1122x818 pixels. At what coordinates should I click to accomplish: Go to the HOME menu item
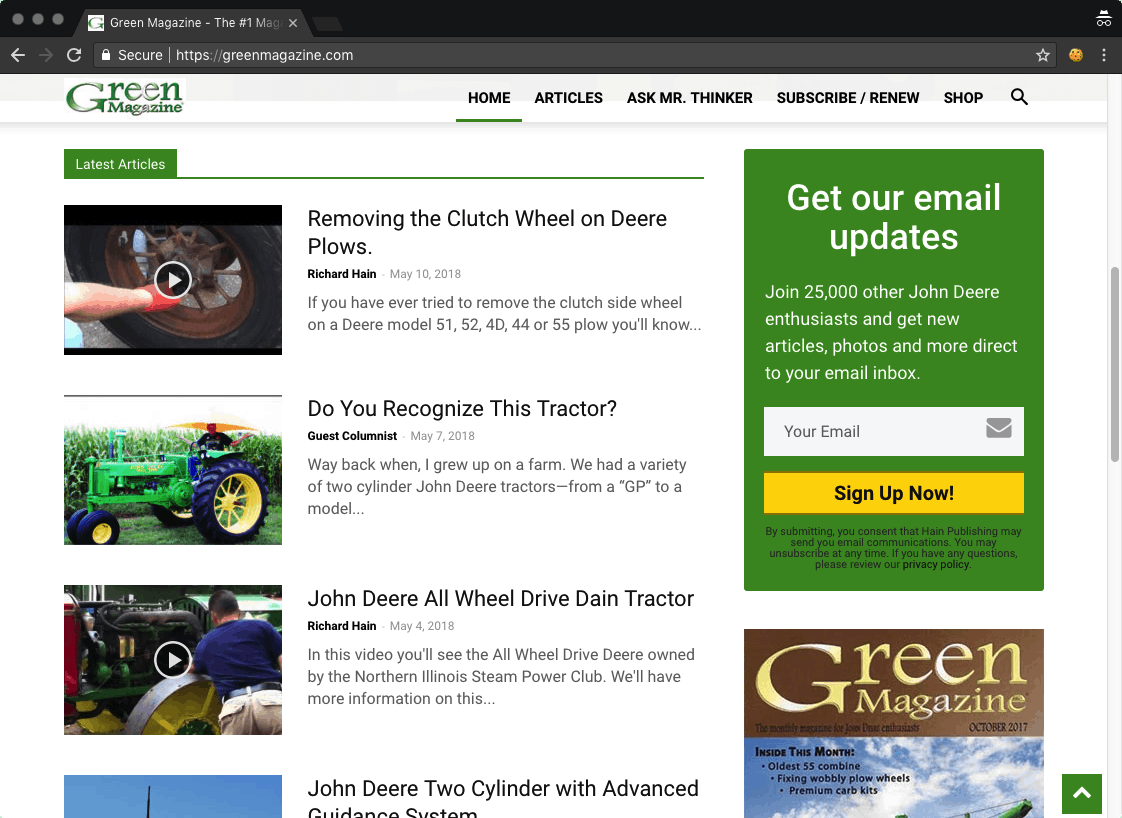[489, 98]
